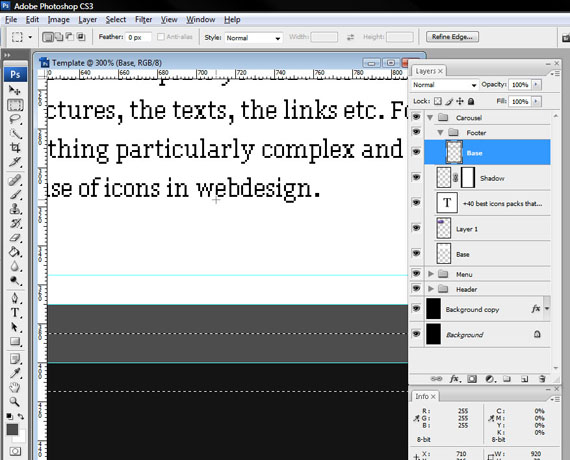Open the Layer menu
Image resolution: width=570 pixels, height=460 pixels.
point(88,20)
